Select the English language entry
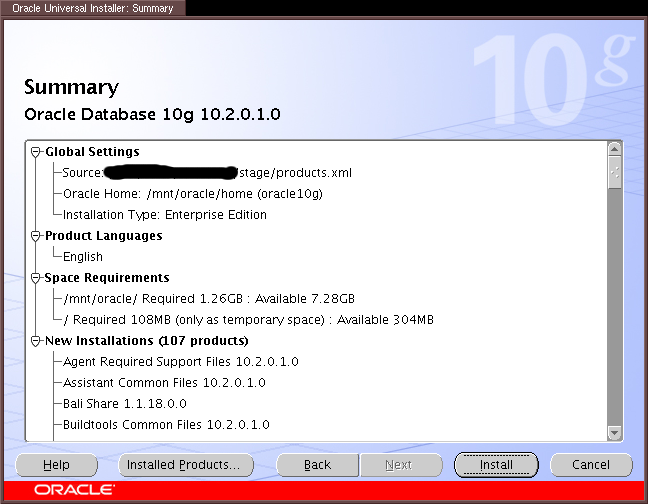Image resolution: width=648 pixels, height=504 pixels. pyautogui.click(x=83, y=257)
